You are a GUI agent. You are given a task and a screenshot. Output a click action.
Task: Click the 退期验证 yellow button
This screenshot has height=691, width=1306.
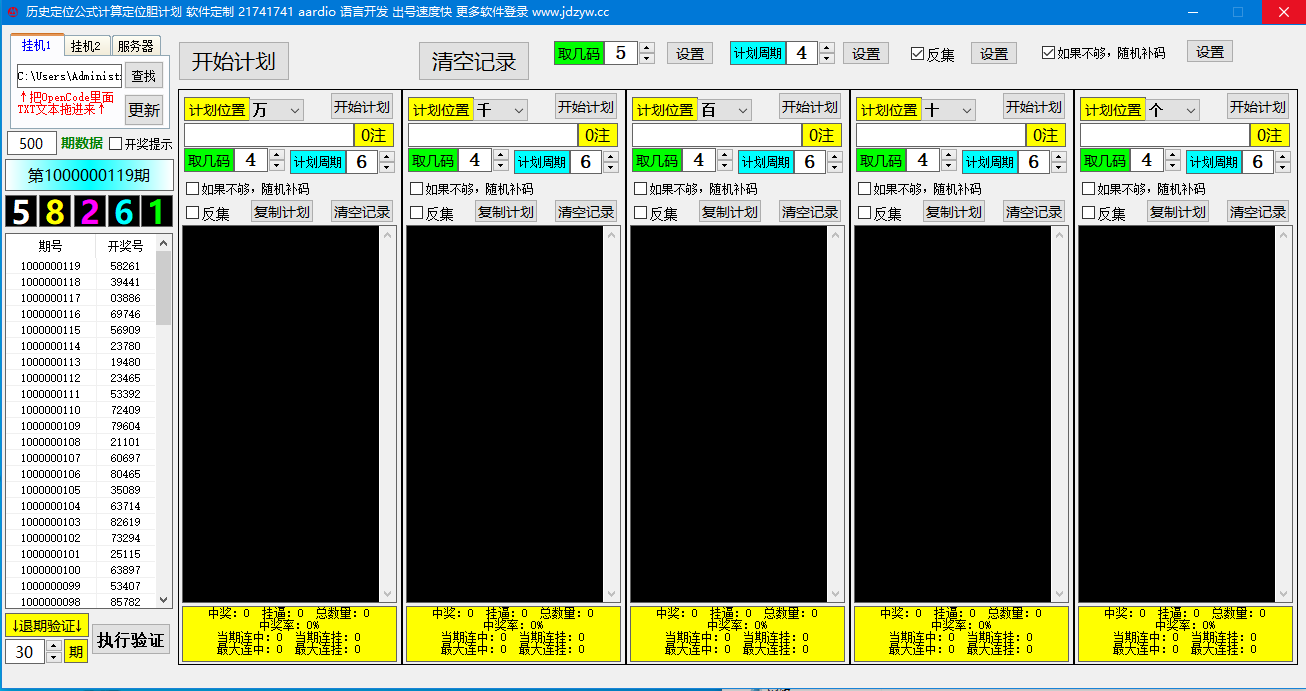[46, 625]
